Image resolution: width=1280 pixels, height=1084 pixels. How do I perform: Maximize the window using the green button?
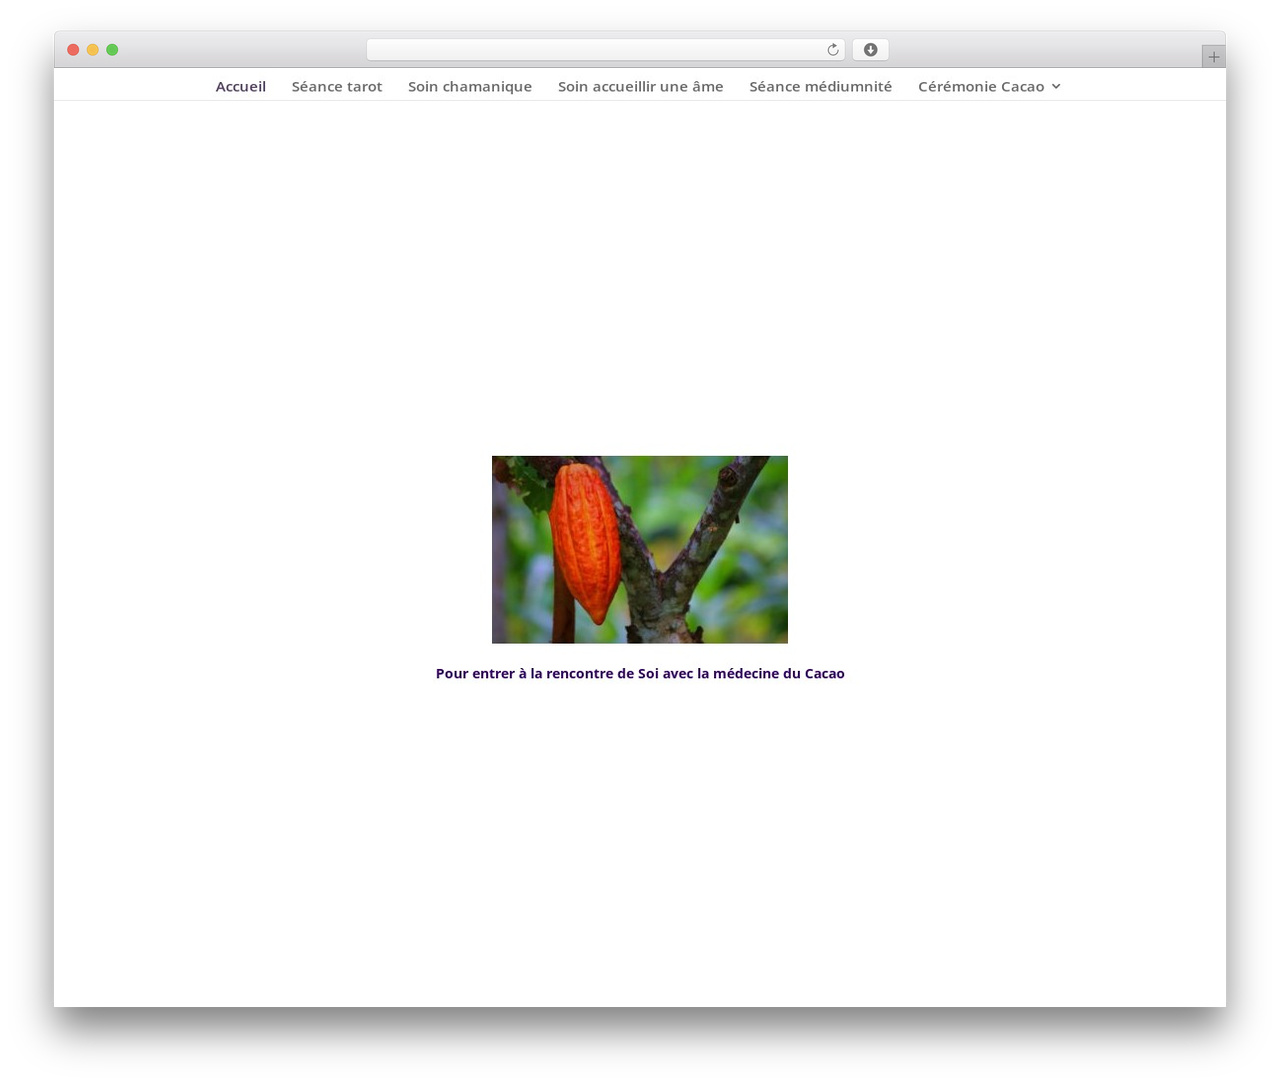[x=112, y=50]
